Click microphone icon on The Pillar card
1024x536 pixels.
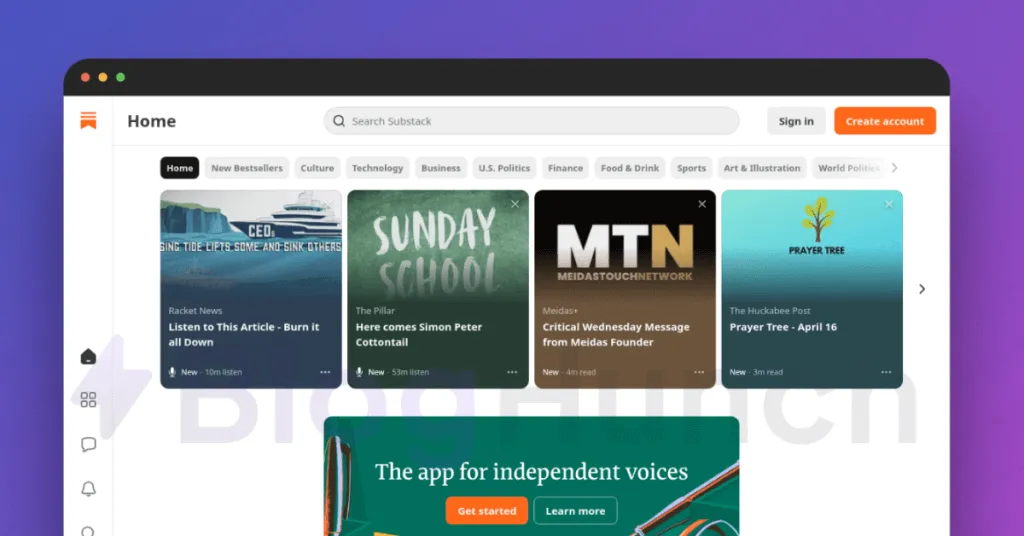tap(359, 372)
